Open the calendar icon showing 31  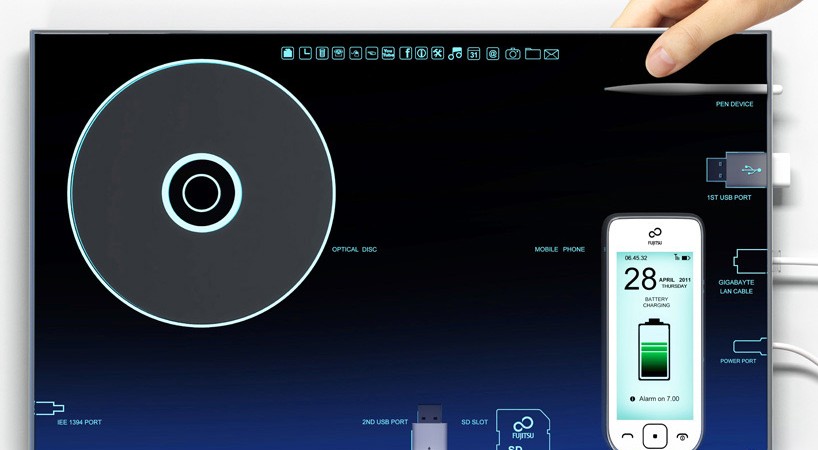[474, 53]
